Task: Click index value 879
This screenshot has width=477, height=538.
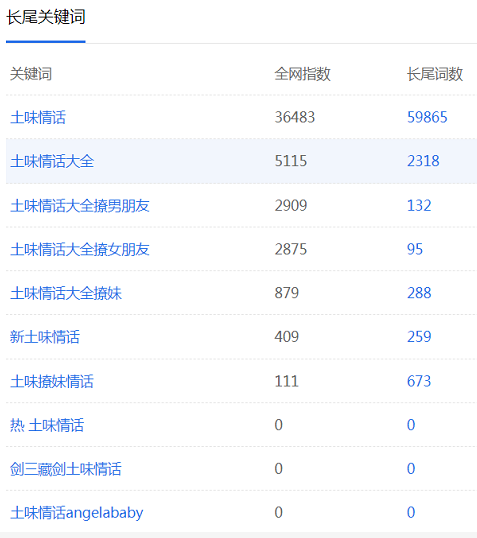Action: 287,293
